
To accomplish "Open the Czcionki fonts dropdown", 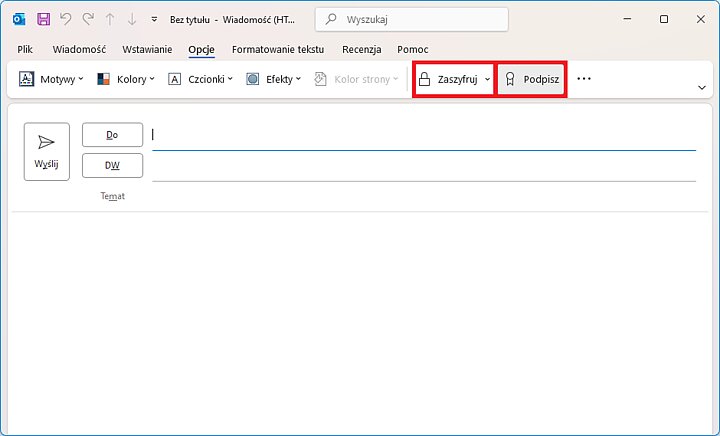I will [201, 79].
